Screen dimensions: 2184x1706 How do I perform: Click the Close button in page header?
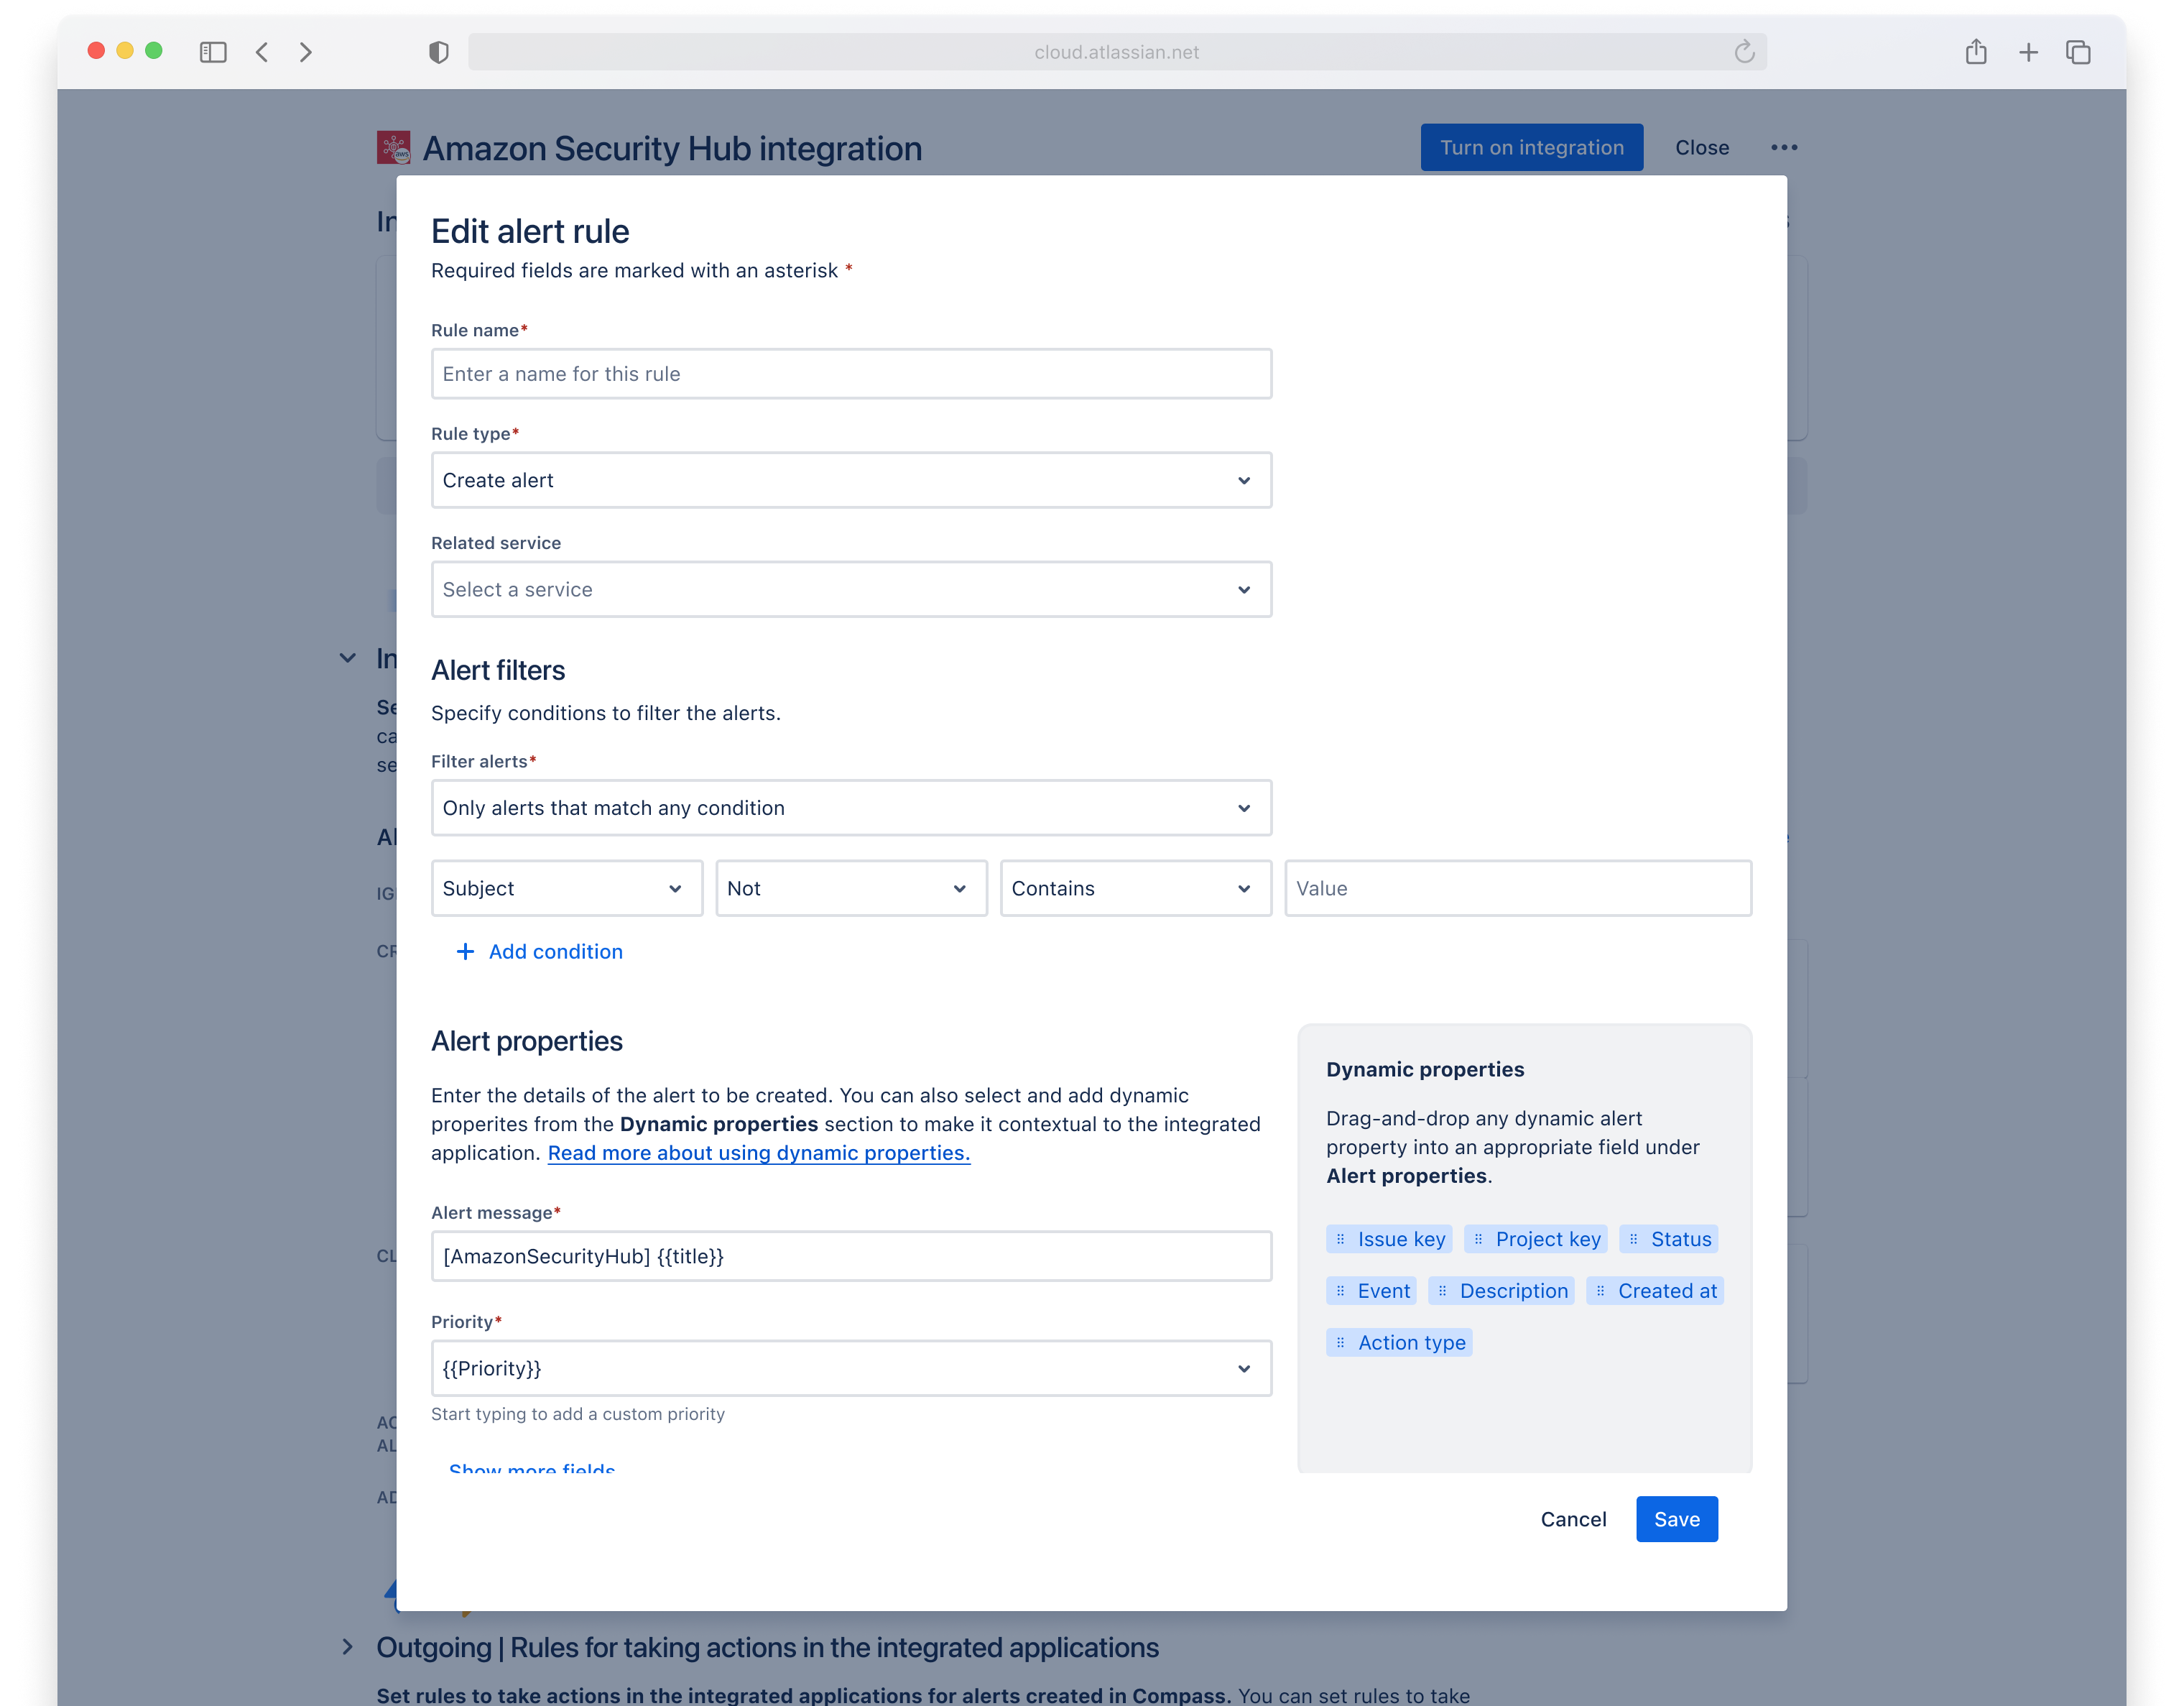click(x=1701, y=147)
